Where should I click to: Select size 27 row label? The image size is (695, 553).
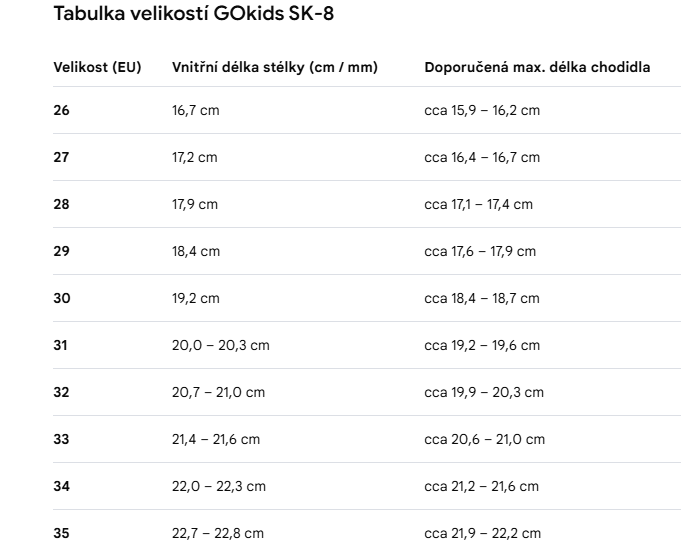pyautogui.click(x=61, y=157)
